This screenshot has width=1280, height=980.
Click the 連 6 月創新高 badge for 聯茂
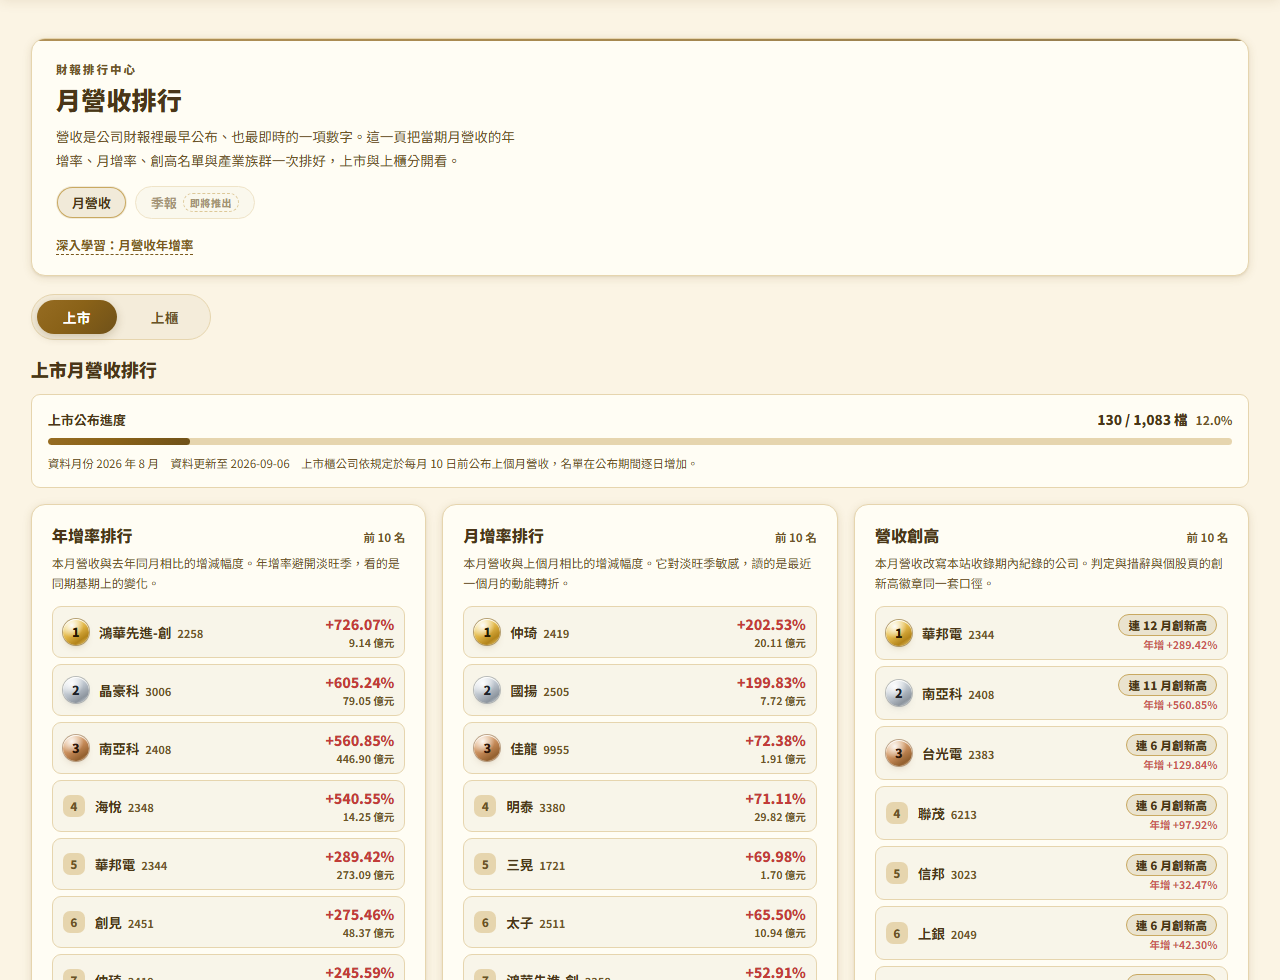click(1172, 806)
